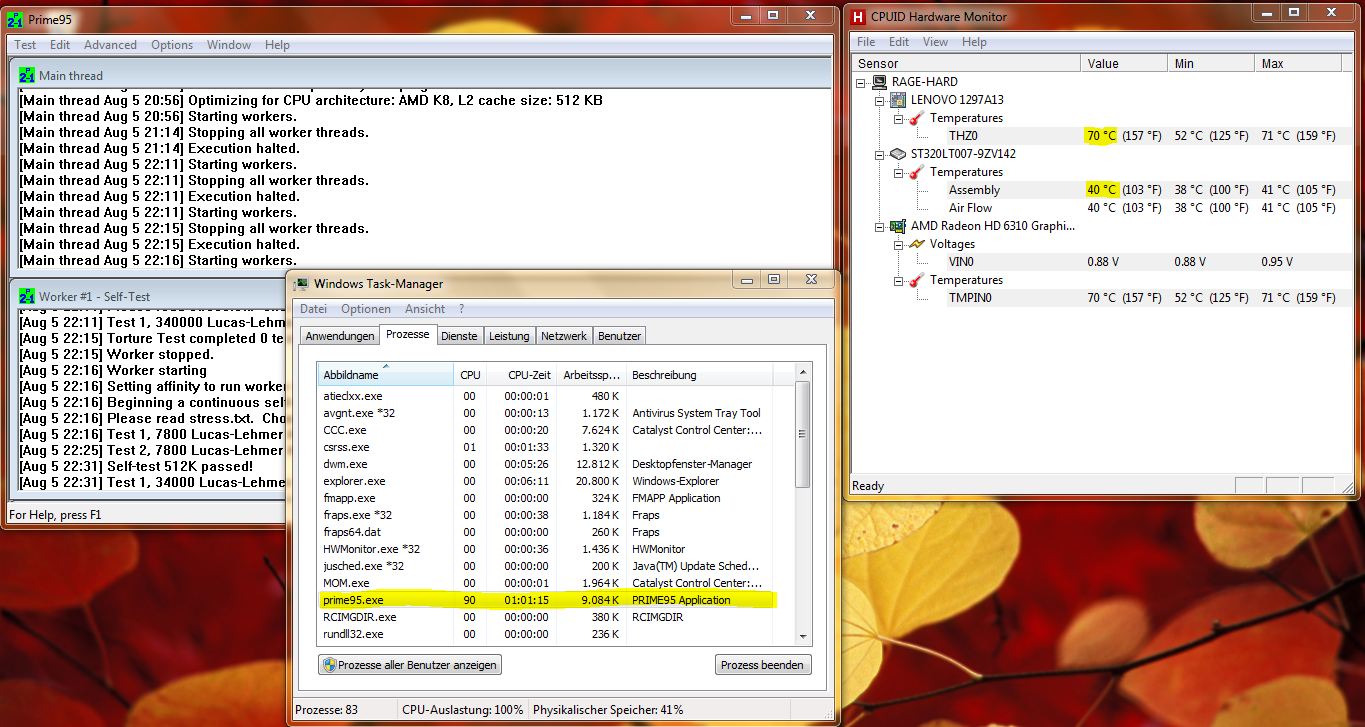Switch to the Leistung tab in Task-Manager

510,335
